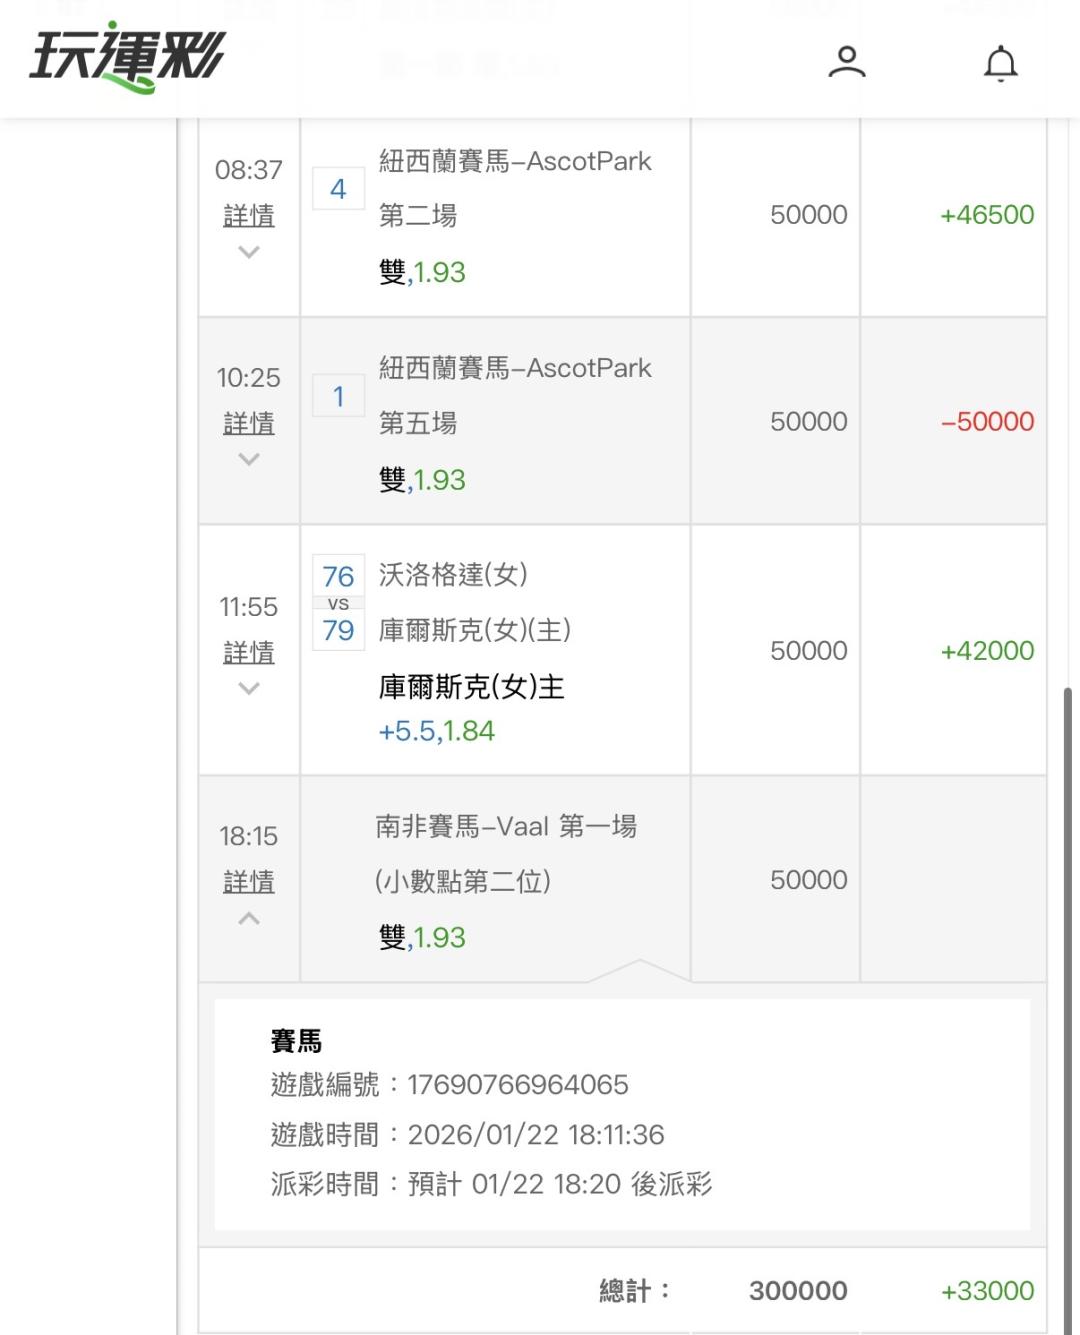Open 詳情 link for the 10:25 bet
1080x1335 pixels.
tap(249, 423)
